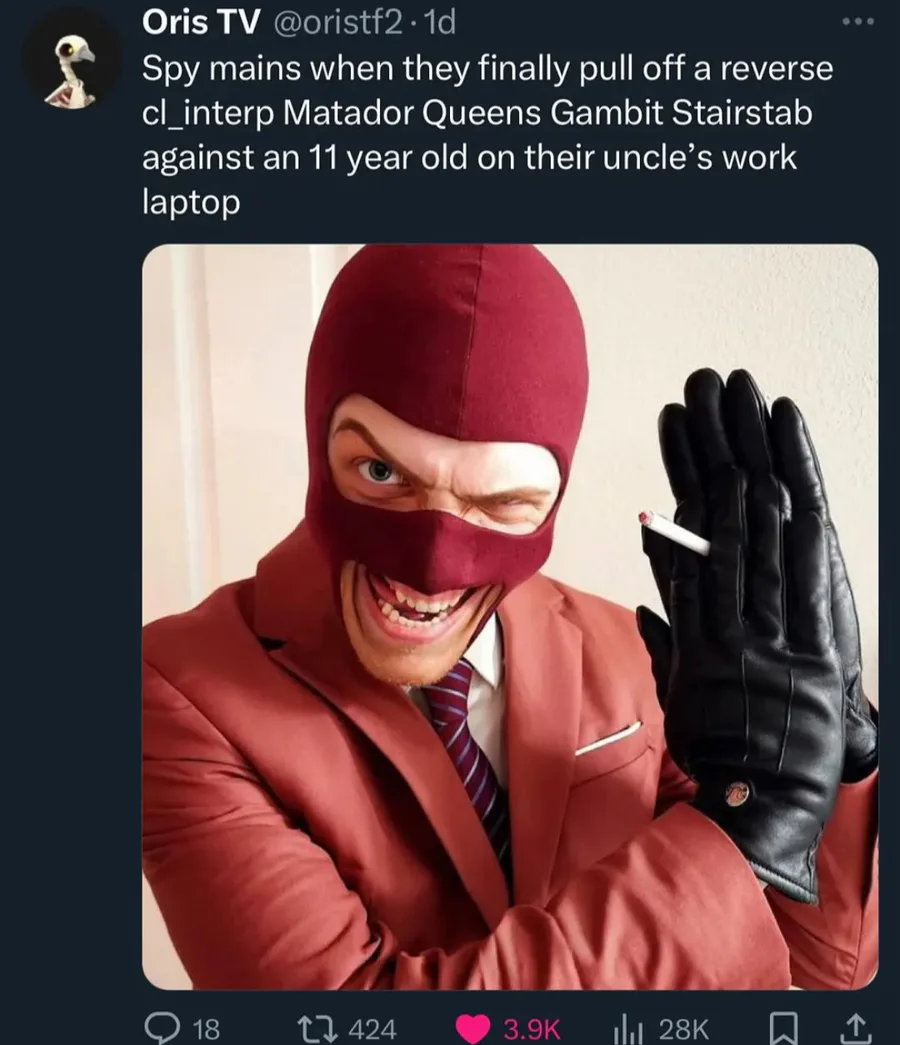Screen dimensions: 900x1045
Task: Toggle the pink heart like icon
Action: coord(472,1027)
